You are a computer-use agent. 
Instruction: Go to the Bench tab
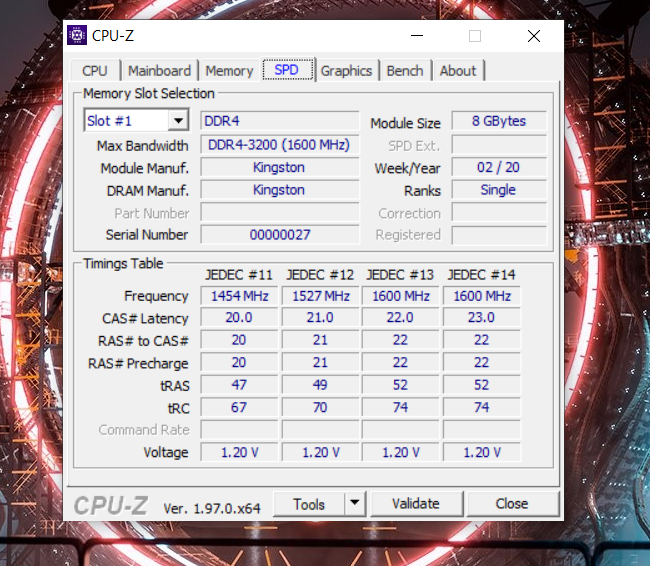405,71
